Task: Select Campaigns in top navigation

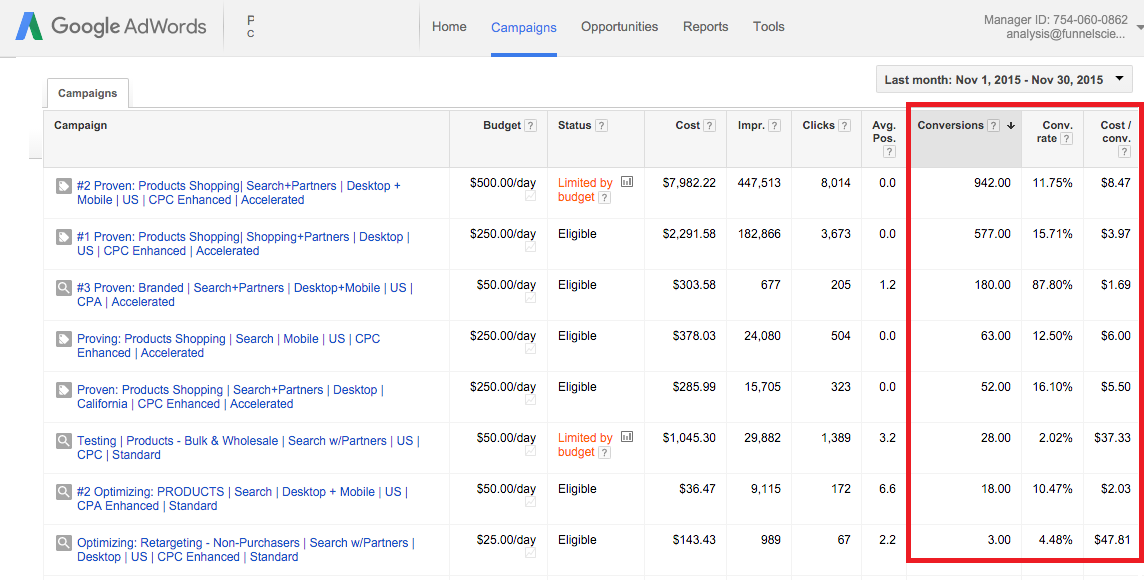Action: [x=524, y=28]
